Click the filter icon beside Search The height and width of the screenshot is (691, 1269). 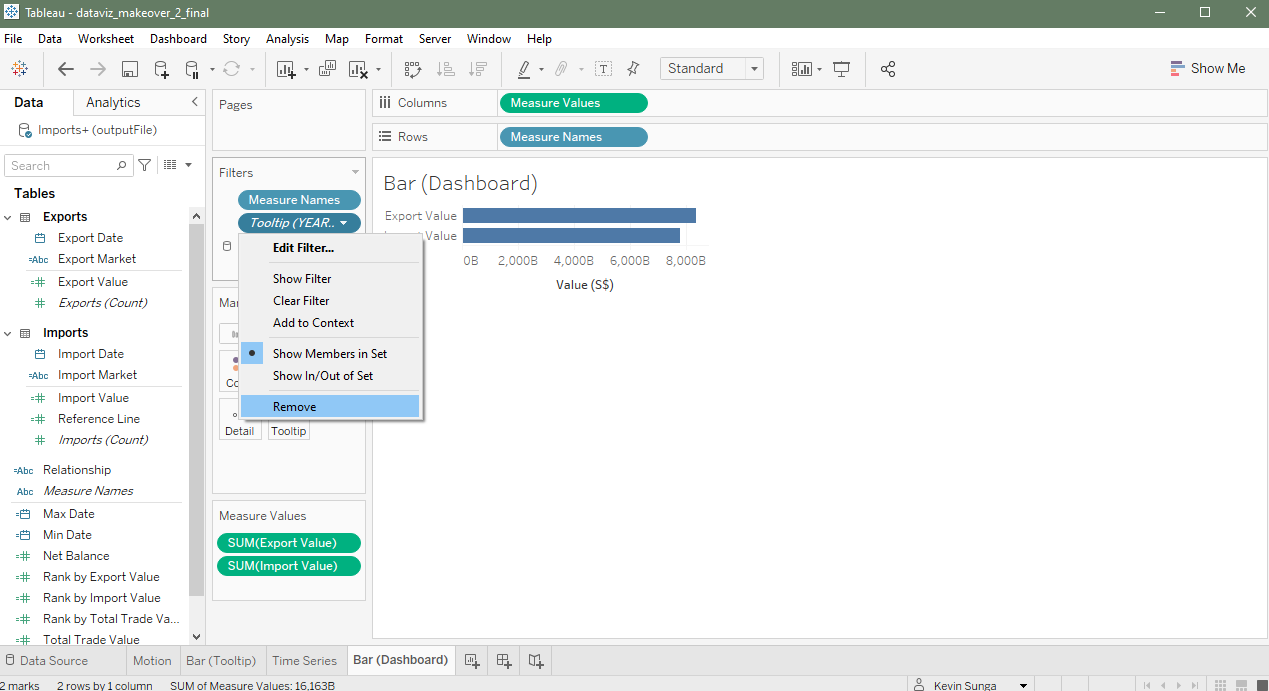tap(145, 165)
